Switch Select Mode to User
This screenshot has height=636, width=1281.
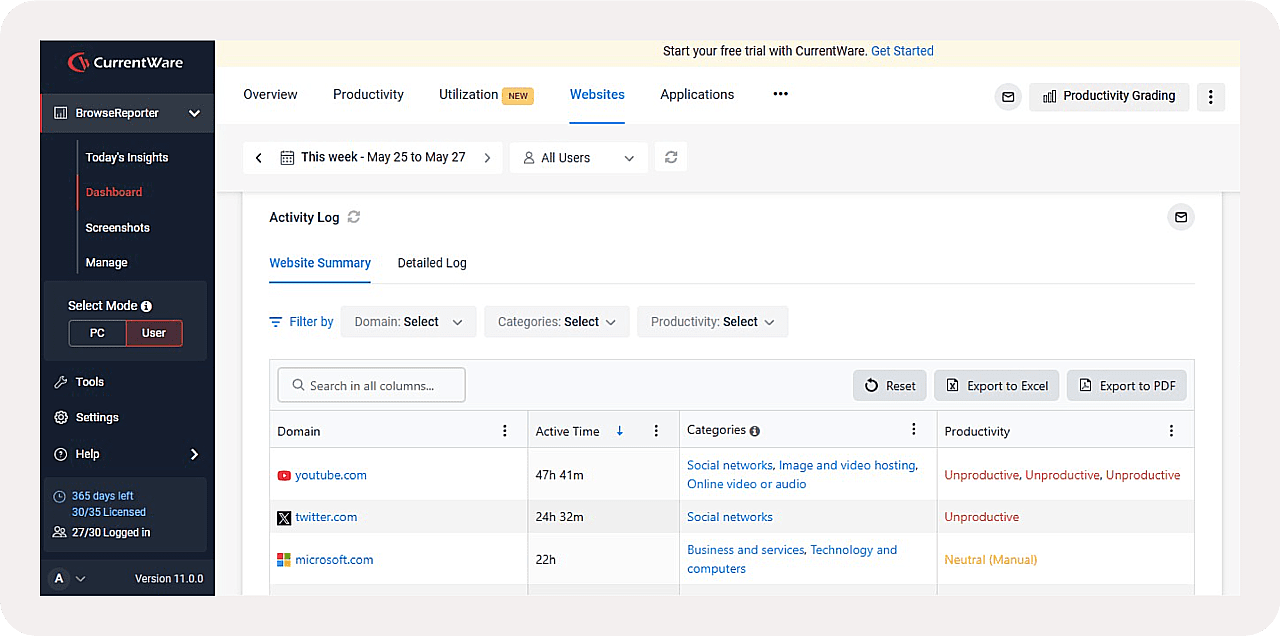154,333
